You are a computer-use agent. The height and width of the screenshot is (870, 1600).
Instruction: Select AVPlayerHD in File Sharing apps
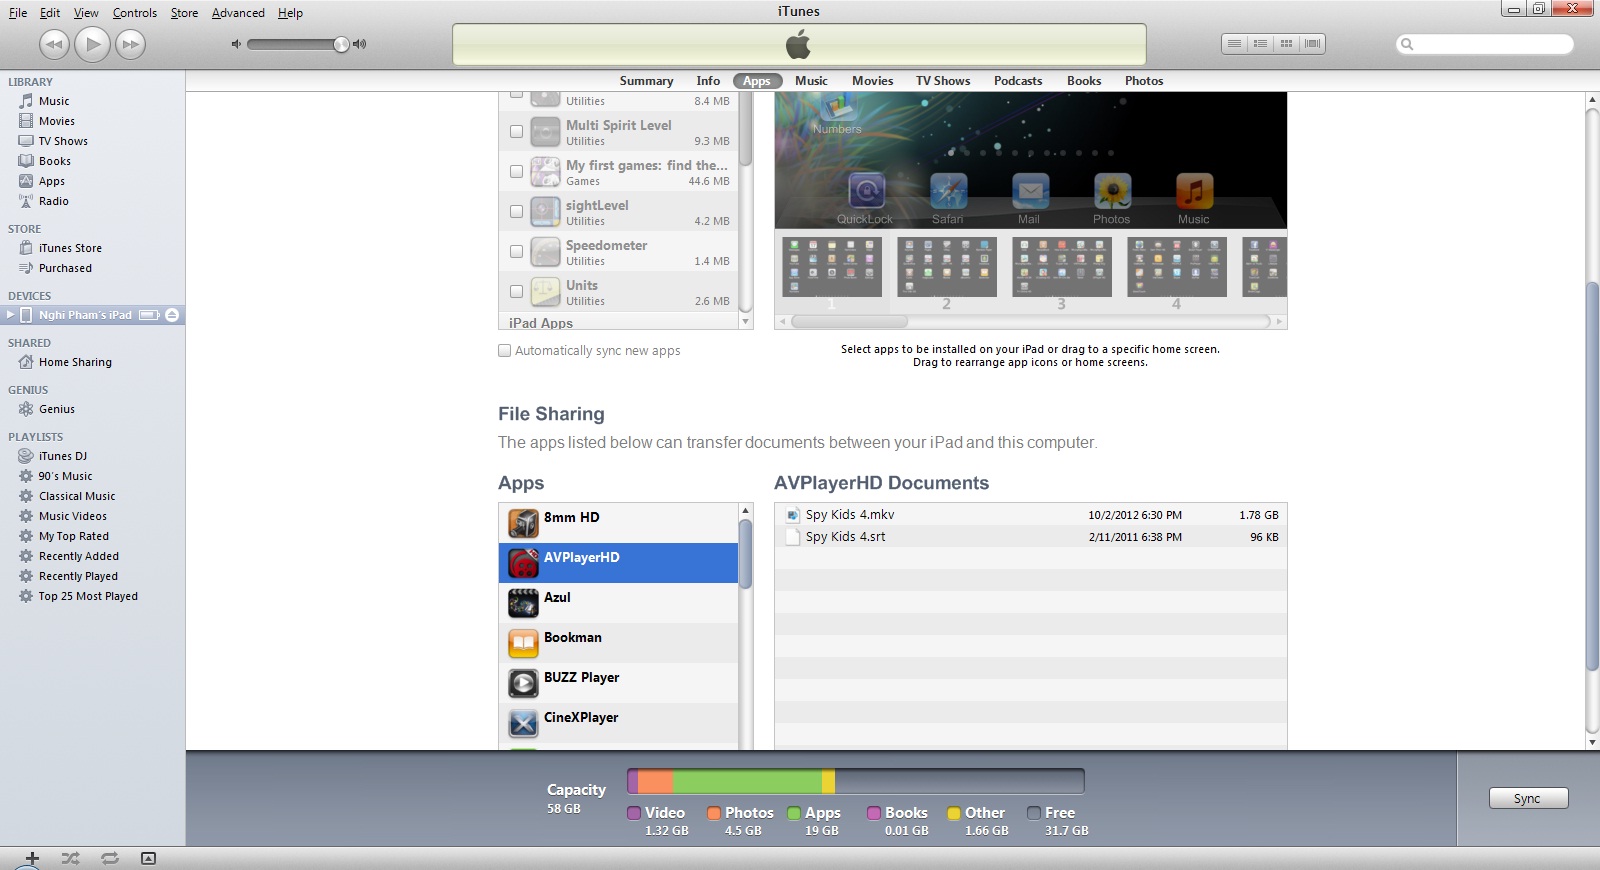618,563
